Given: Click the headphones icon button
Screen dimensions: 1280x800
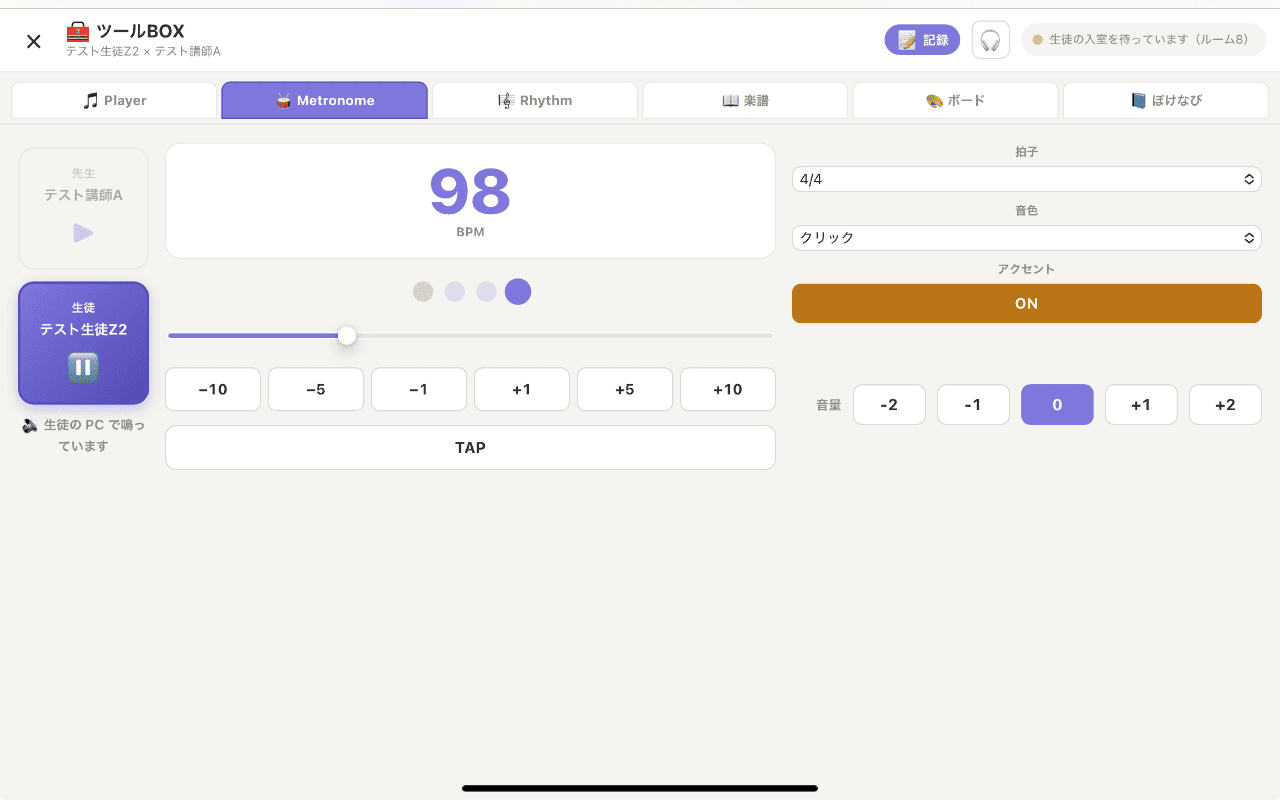Looking at the screenshot, I should point(990,40).
